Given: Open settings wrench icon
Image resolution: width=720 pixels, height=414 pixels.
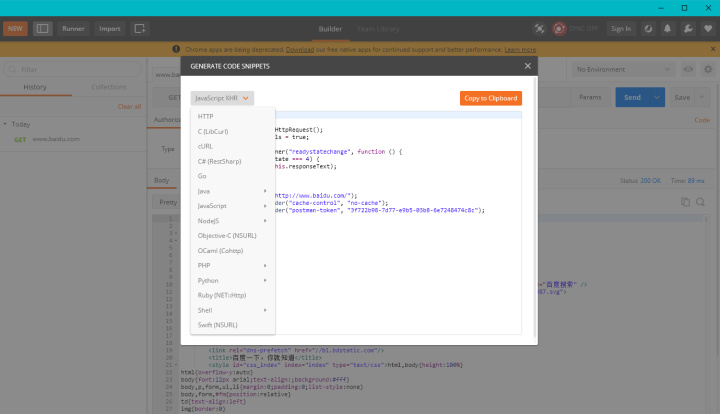Looking at the screenshot, I should coord(688,28).
